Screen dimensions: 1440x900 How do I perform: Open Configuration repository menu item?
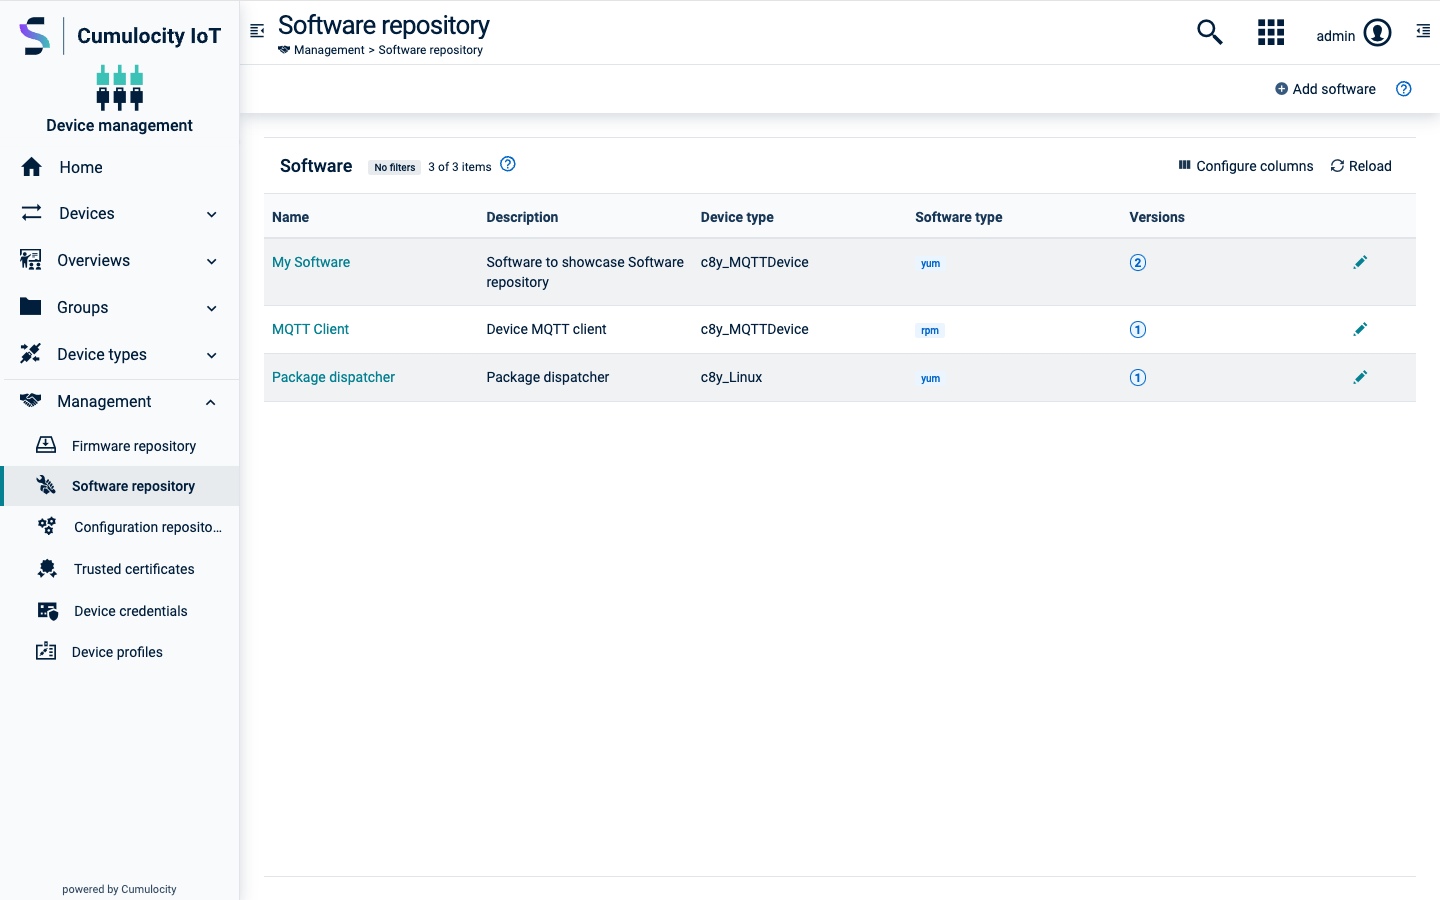click(120, 527)
